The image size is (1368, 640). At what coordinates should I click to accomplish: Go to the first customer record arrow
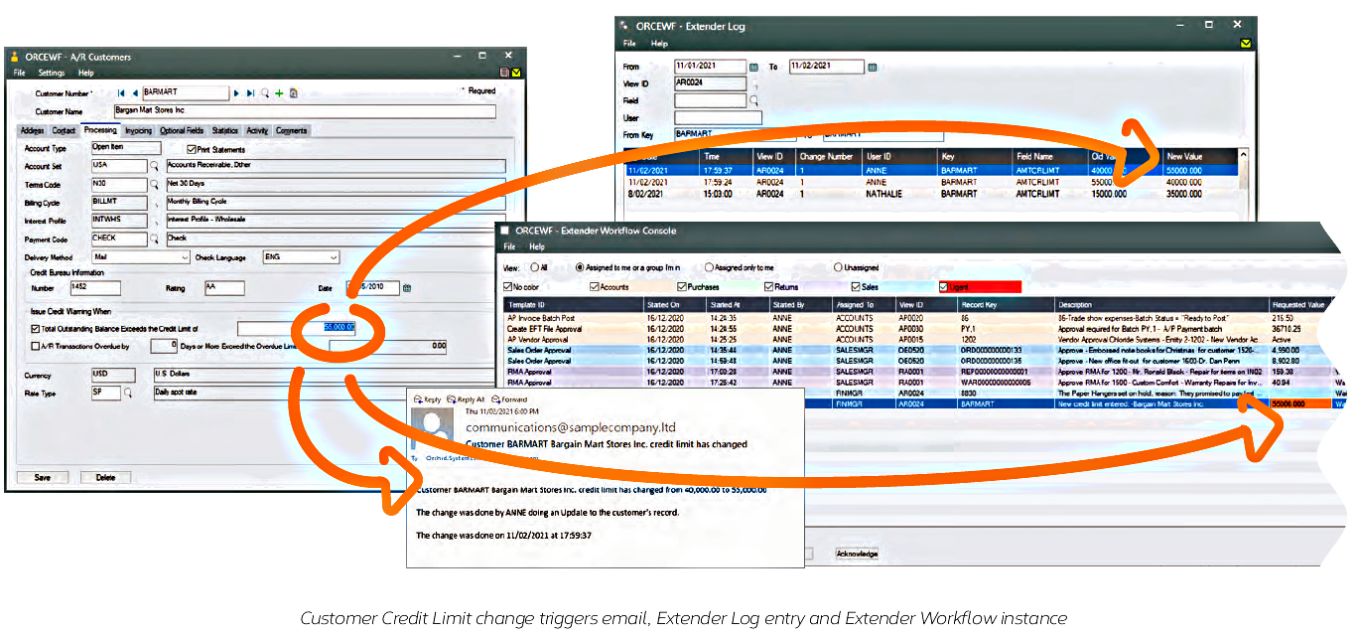(121, 93)
